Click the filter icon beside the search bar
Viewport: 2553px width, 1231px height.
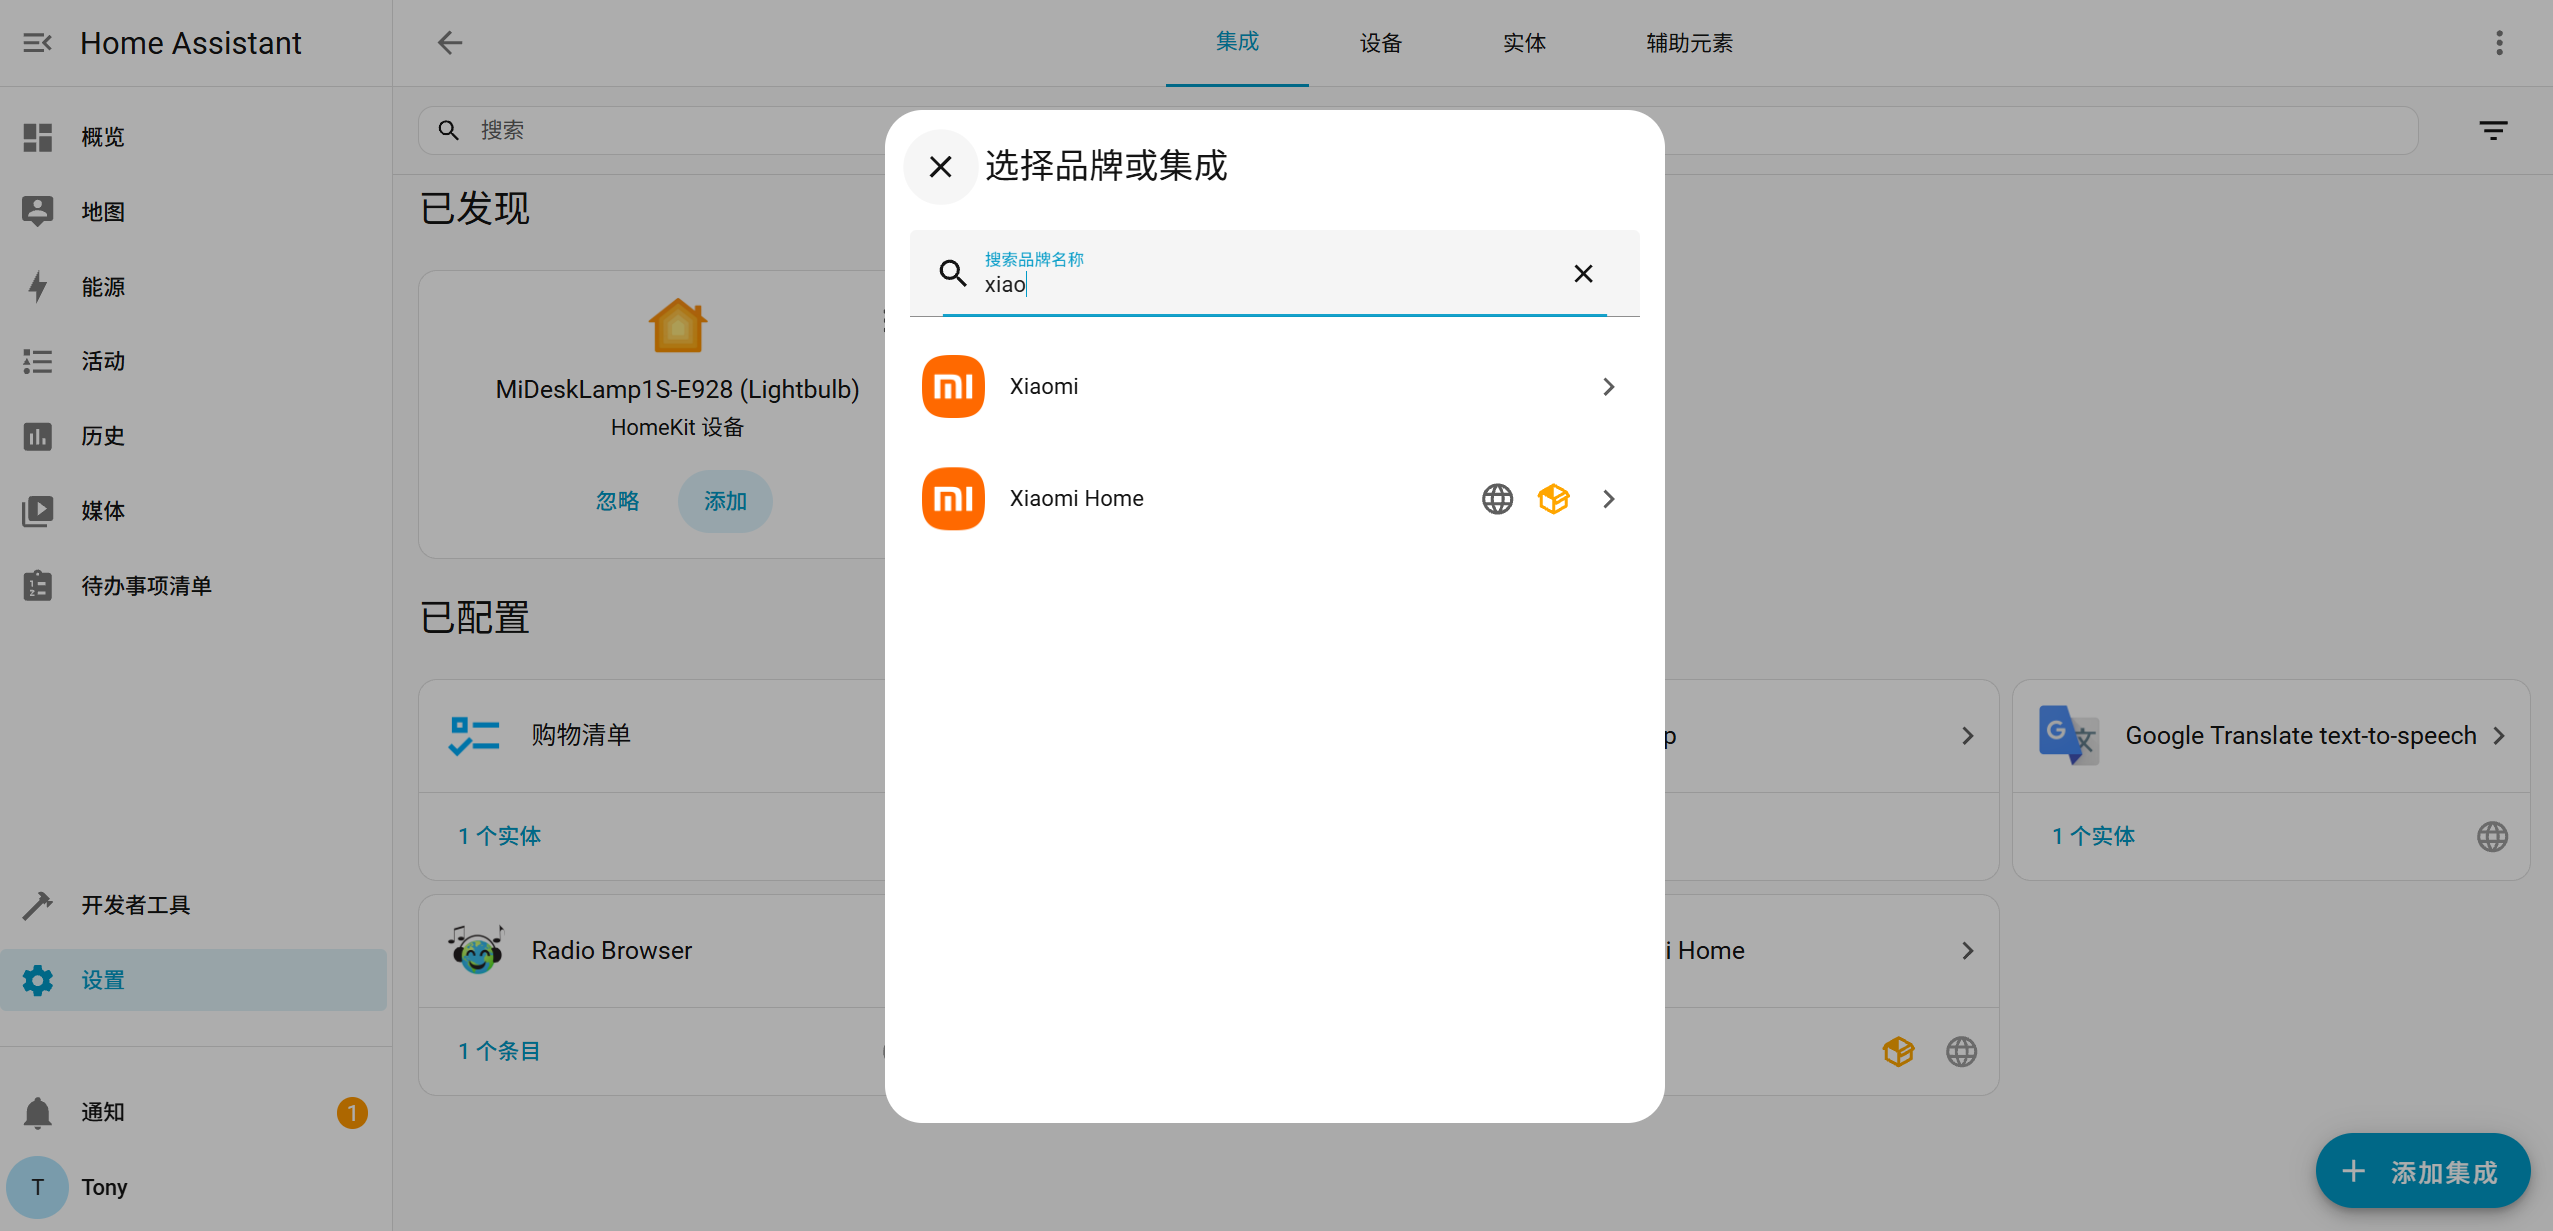2493,131
